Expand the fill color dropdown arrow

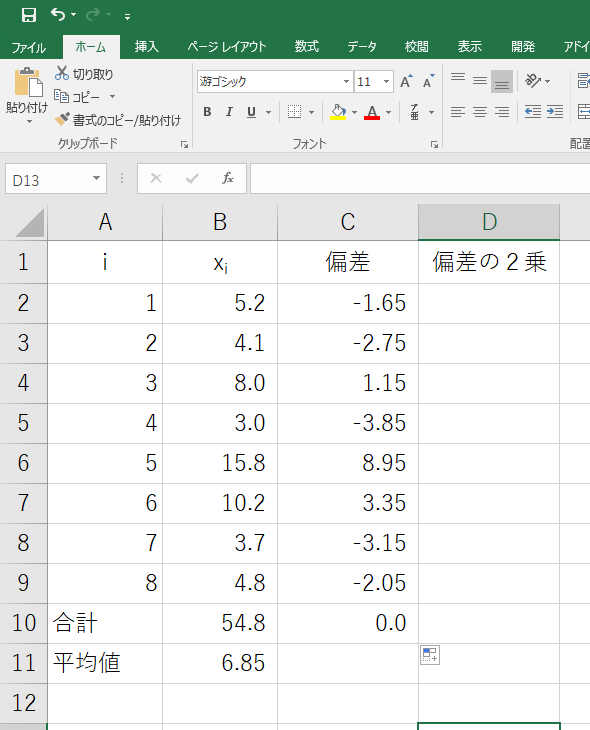(354, 112)
